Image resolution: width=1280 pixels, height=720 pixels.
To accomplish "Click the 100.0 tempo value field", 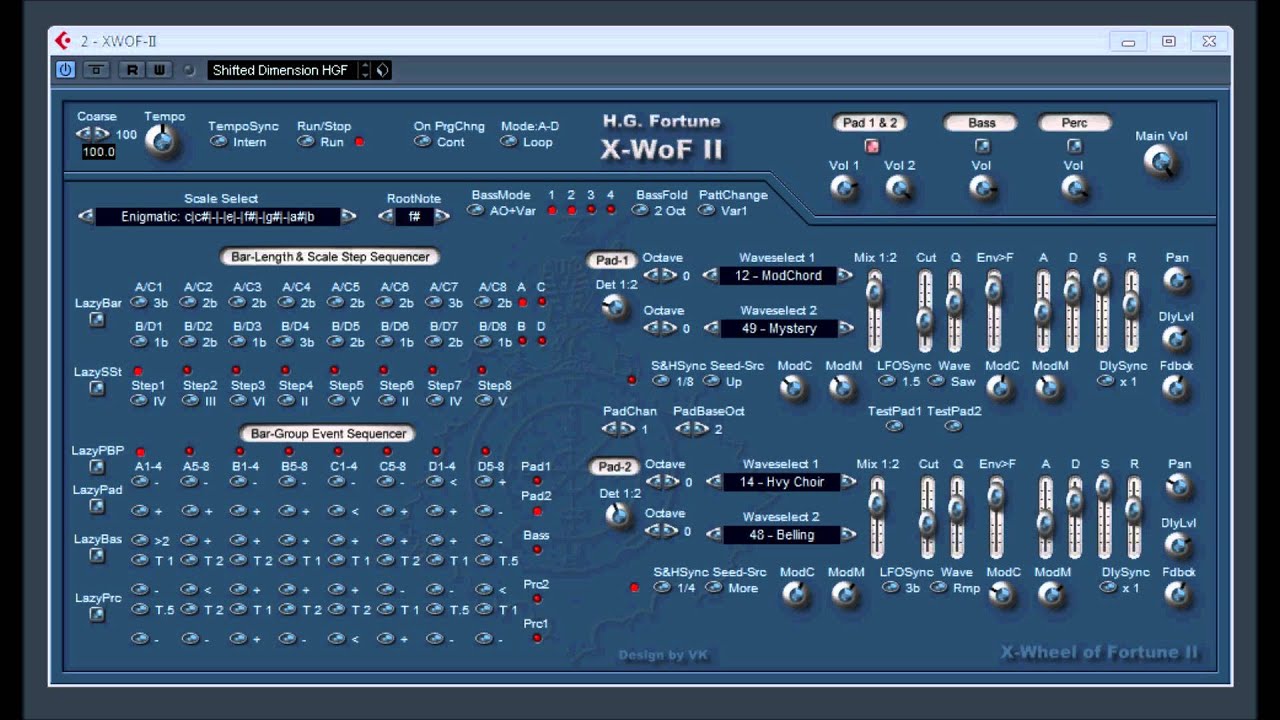I will click(99, 152).
